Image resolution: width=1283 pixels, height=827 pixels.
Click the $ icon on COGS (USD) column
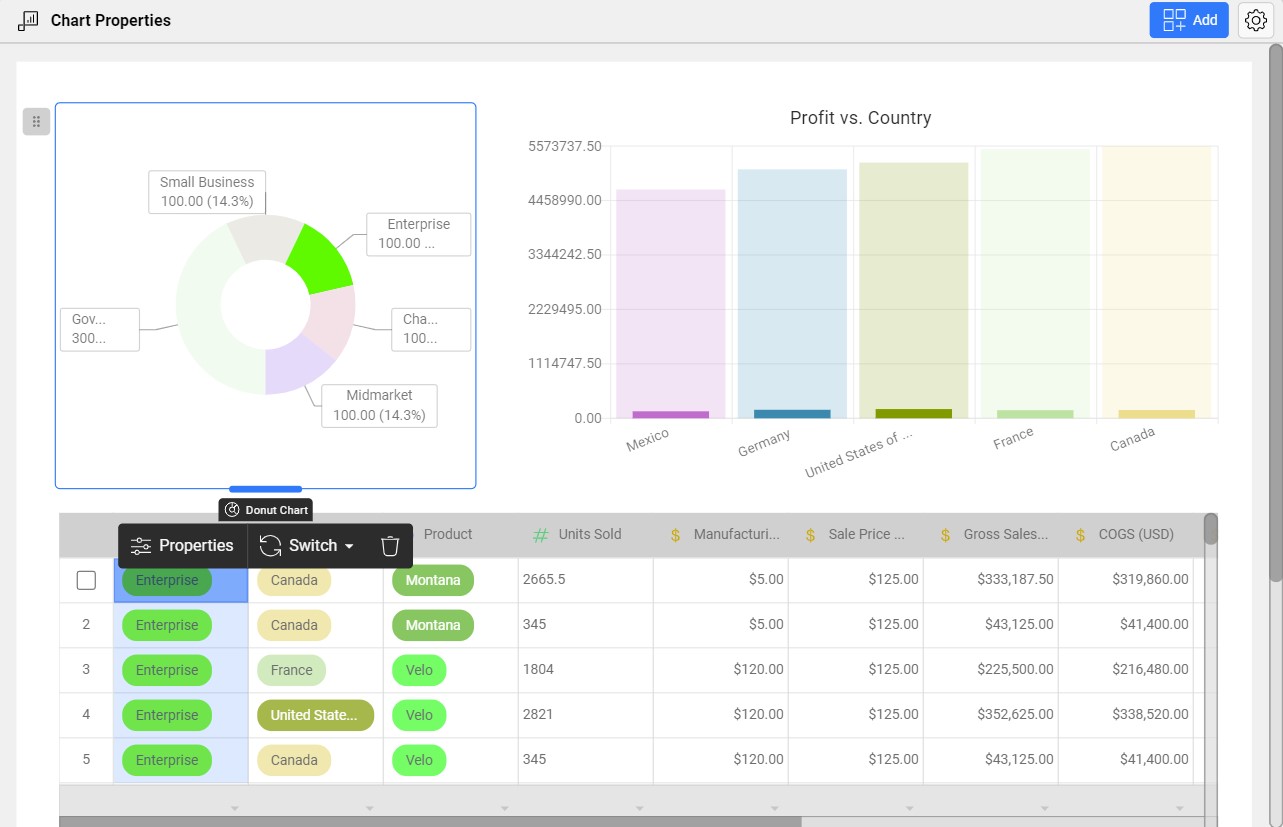click(x=1079, y=533)
